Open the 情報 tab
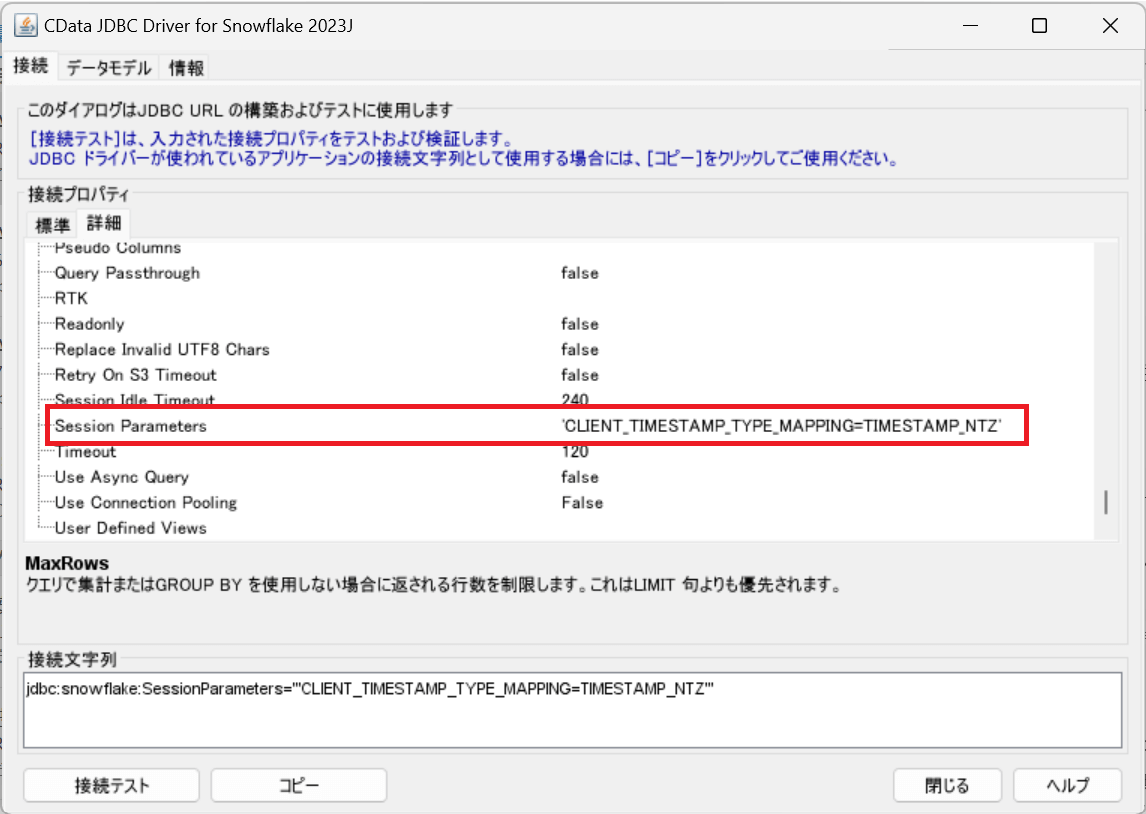The width and height of the screenshot is (1146, 814). pos(184,68)
